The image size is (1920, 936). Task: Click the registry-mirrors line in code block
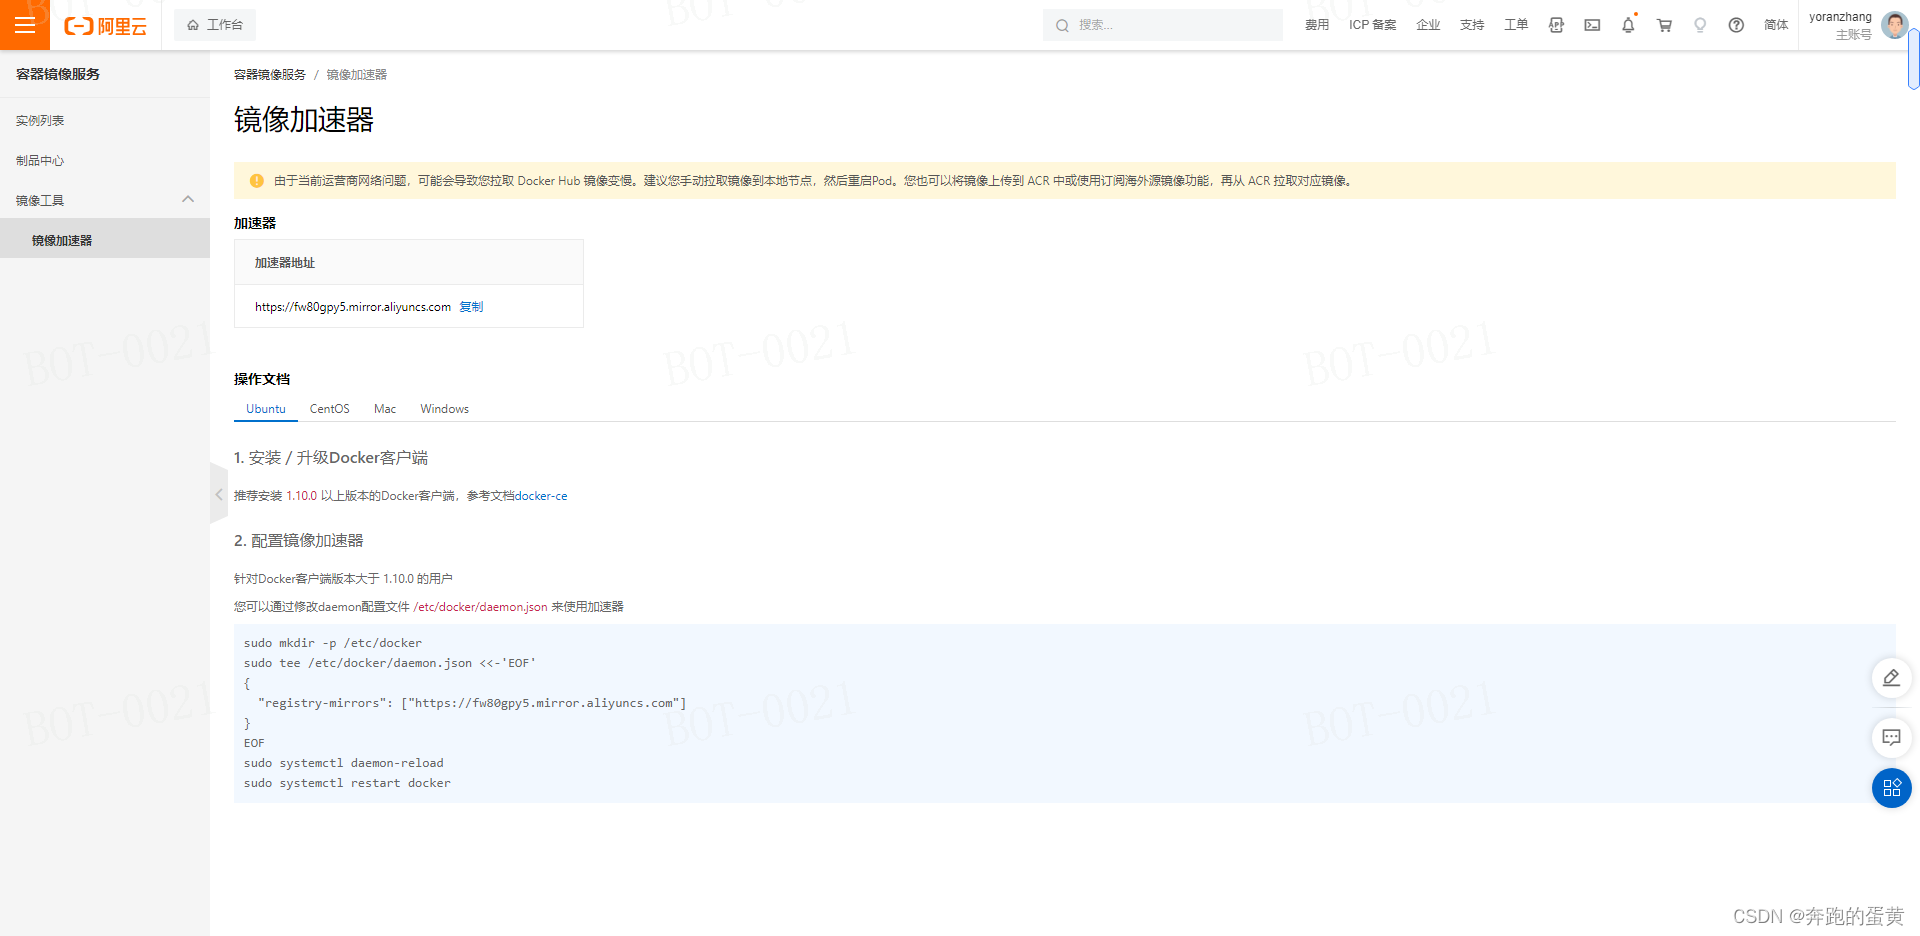tap(472, 703)
